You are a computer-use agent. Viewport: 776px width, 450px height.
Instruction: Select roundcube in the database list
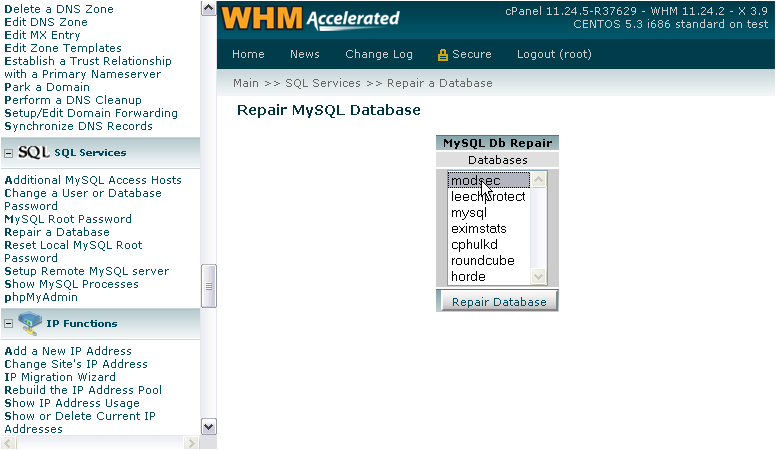tap(488, 260)
